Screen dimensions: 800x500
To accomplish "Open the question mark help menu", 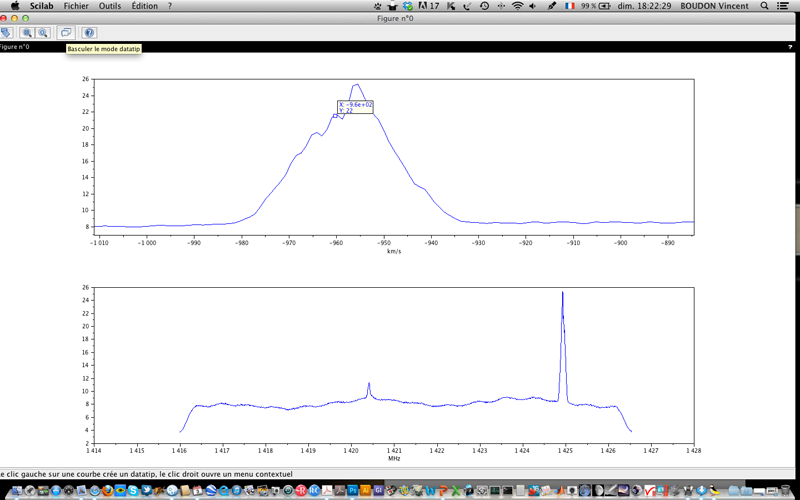I will (170, 6).
